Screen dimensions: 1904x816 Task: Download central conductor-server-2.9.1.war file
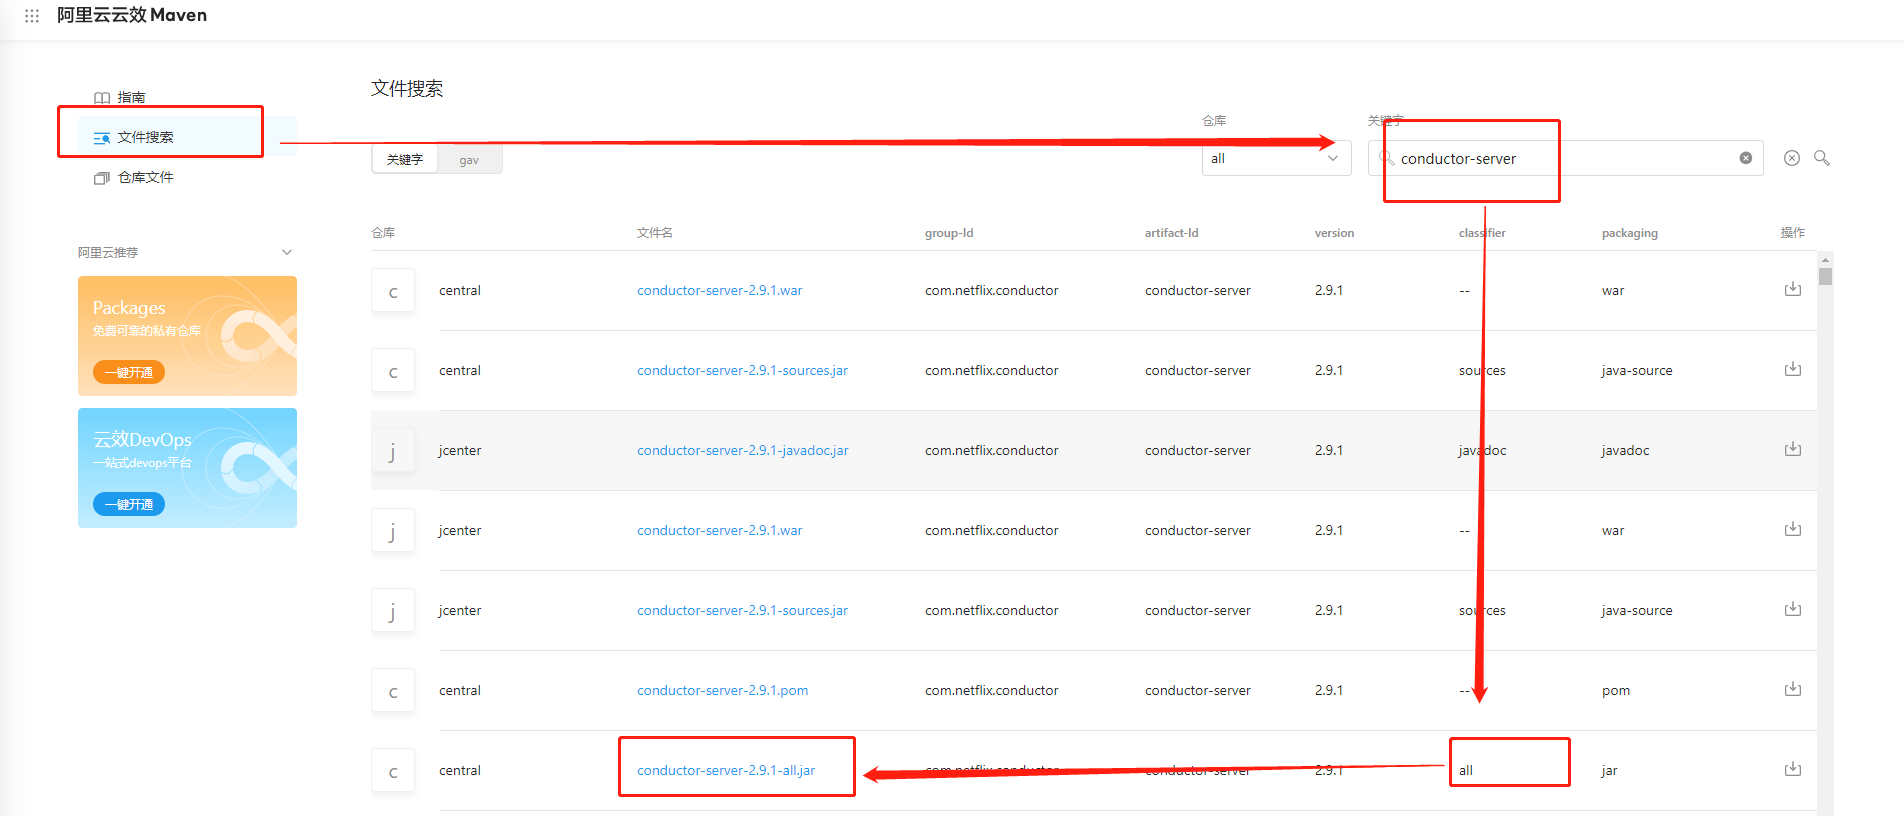click(x=1793, y=289)
